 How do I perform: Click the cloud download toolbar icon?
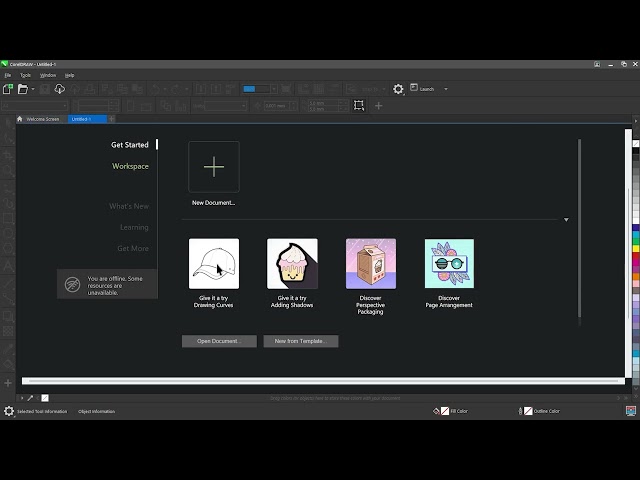coord(60,89)
